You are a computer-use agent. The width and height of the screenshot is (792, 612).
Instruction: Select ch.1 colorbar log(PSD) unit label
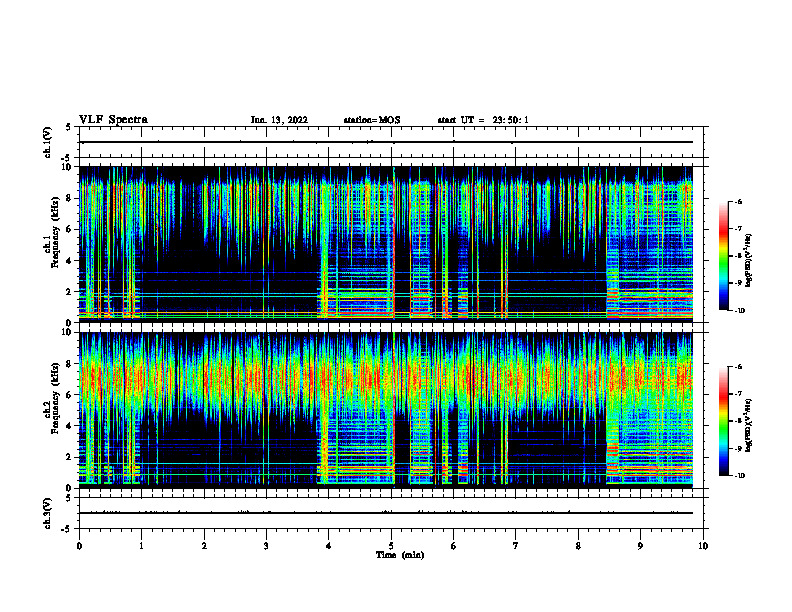click(749, 261)
